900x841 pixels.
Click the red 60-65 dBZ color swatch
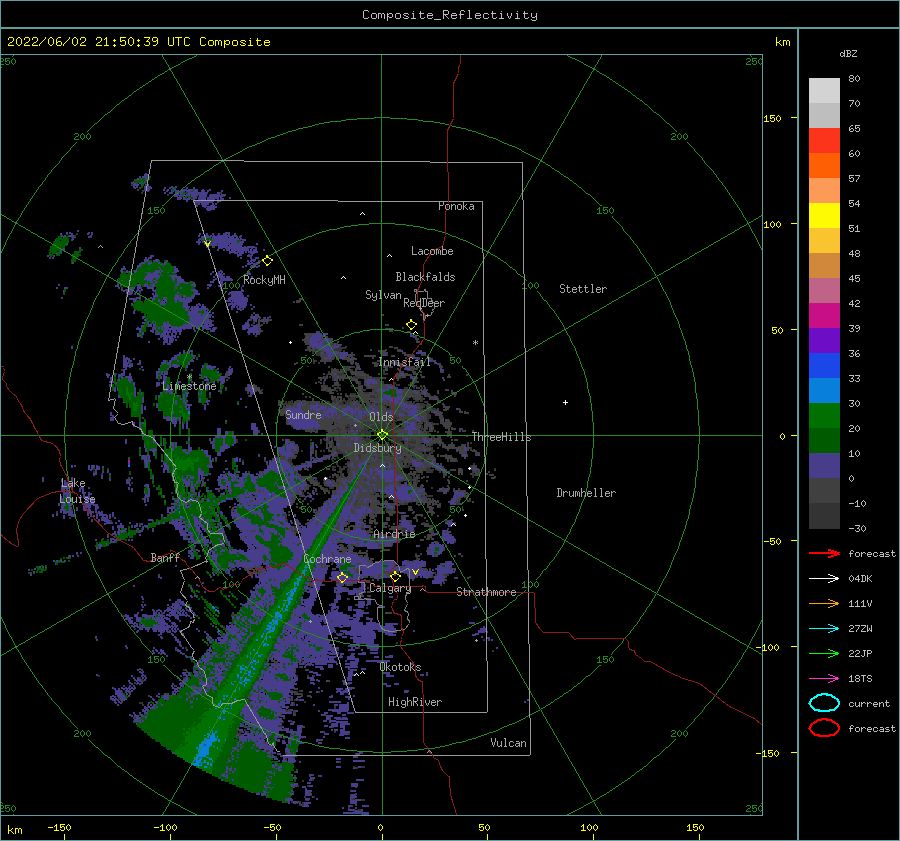click(x=824, y=140)
